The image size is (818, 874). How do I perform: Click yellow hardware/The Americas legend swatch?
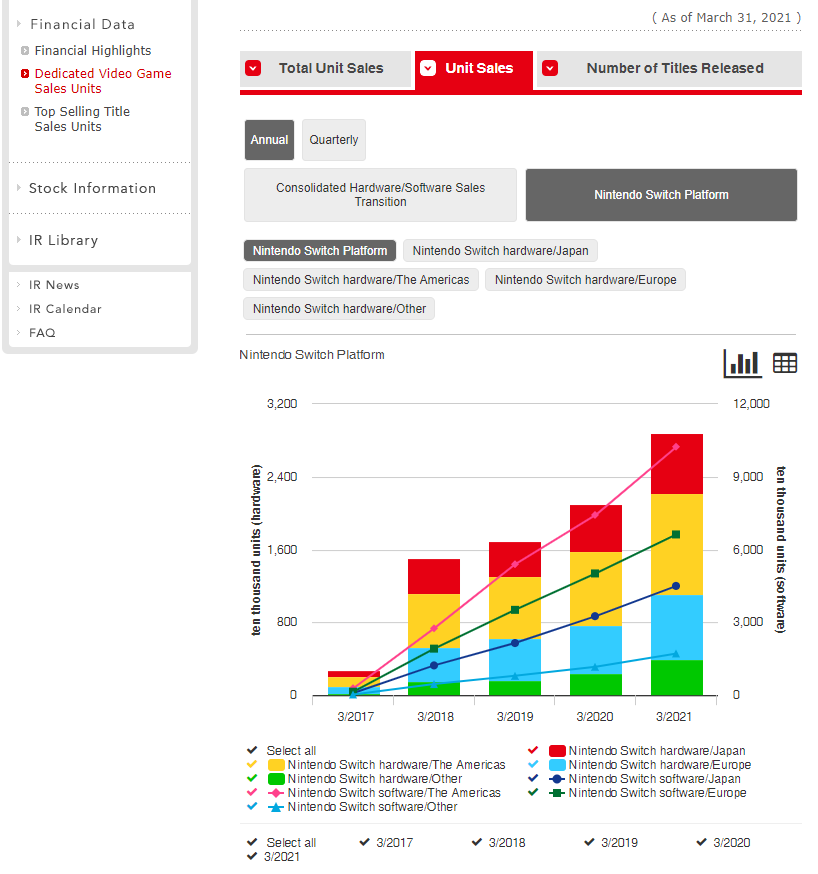coord(276,765)
